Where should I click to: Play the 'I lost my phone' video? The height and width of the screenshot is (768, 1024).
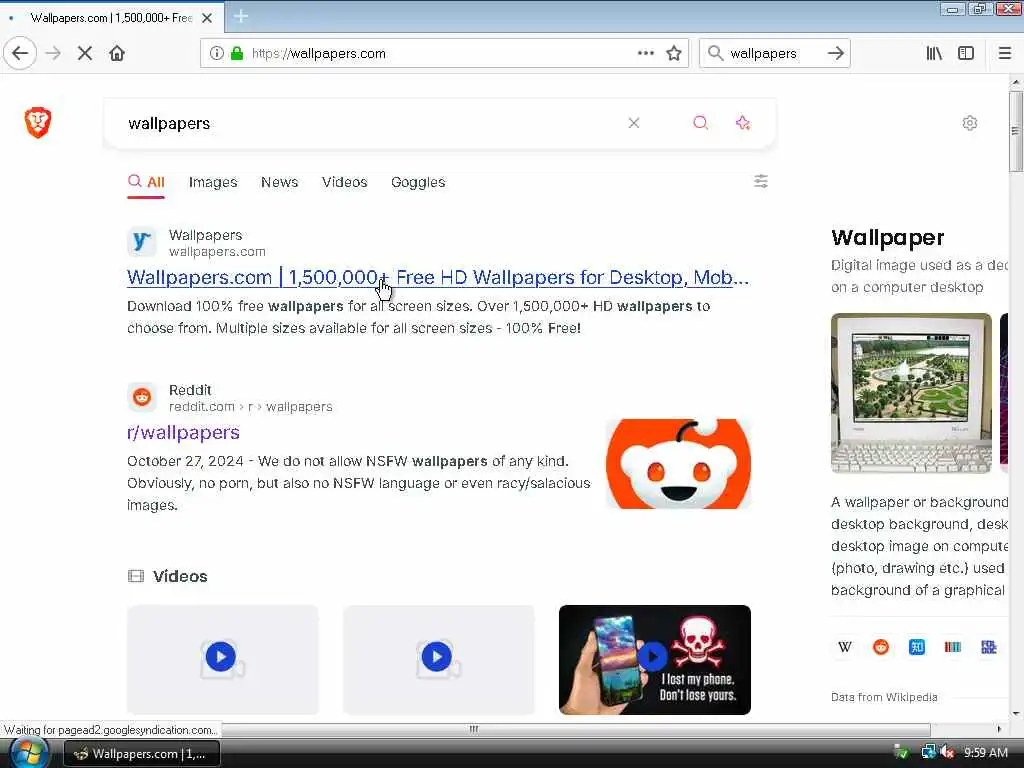click(654, 659)
